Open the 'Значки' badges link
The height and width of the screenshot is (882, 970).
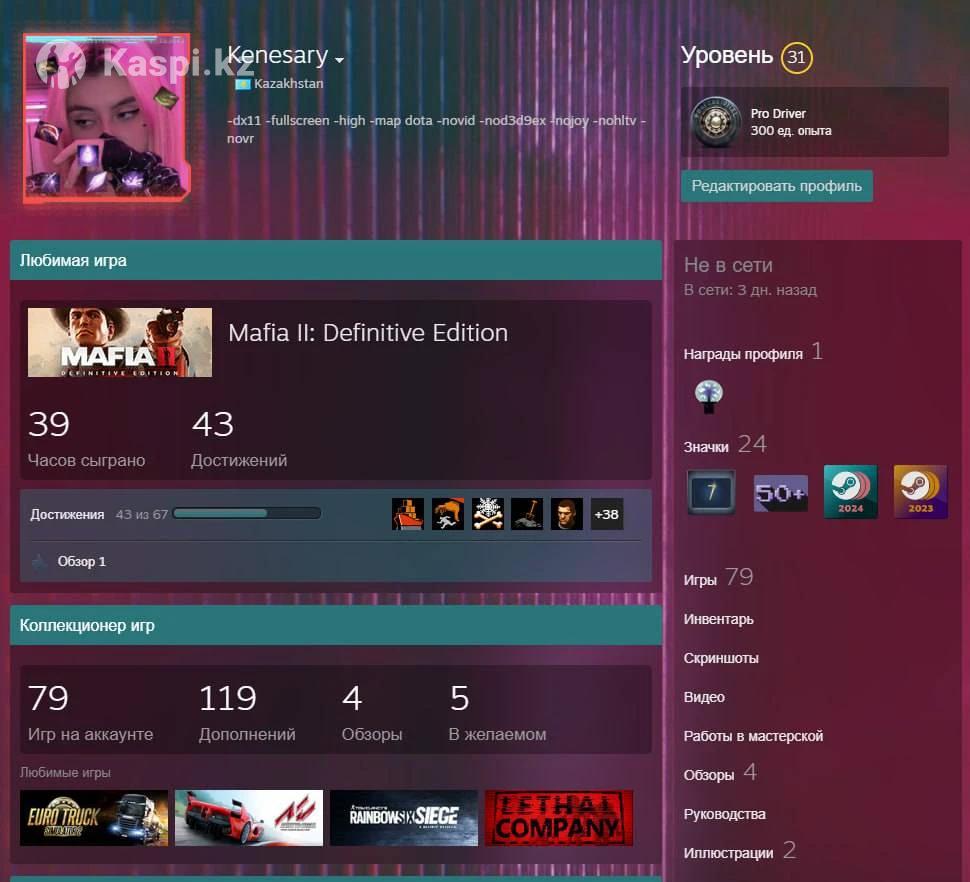point(706,447)
